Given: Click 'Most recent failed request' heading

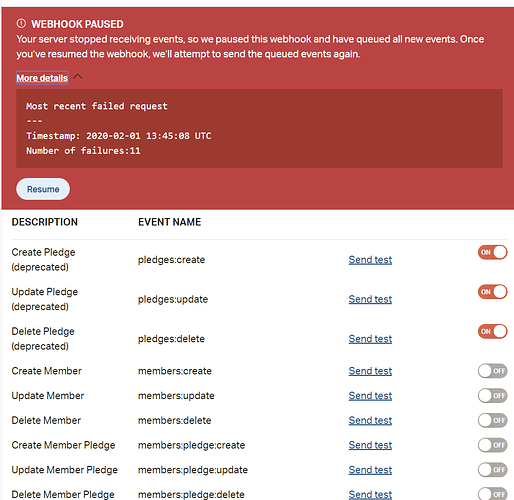Looking at the screenshot, I should tap(97, 106).
